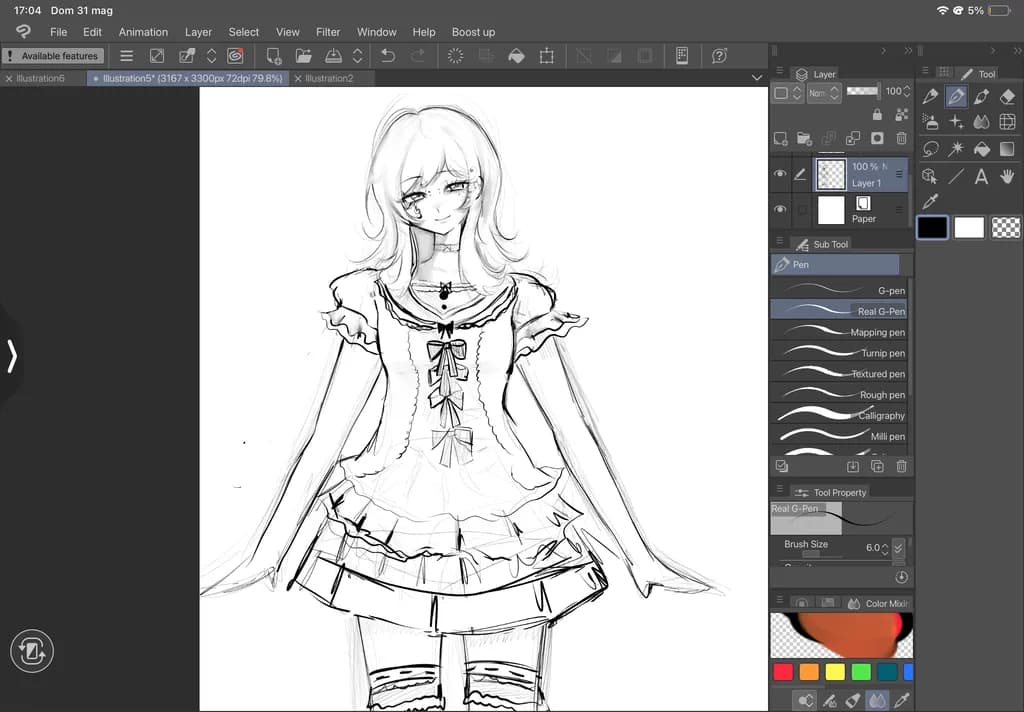Open the blending mode dropdown
The image size is (1024, 712).
tap(824, 93)
